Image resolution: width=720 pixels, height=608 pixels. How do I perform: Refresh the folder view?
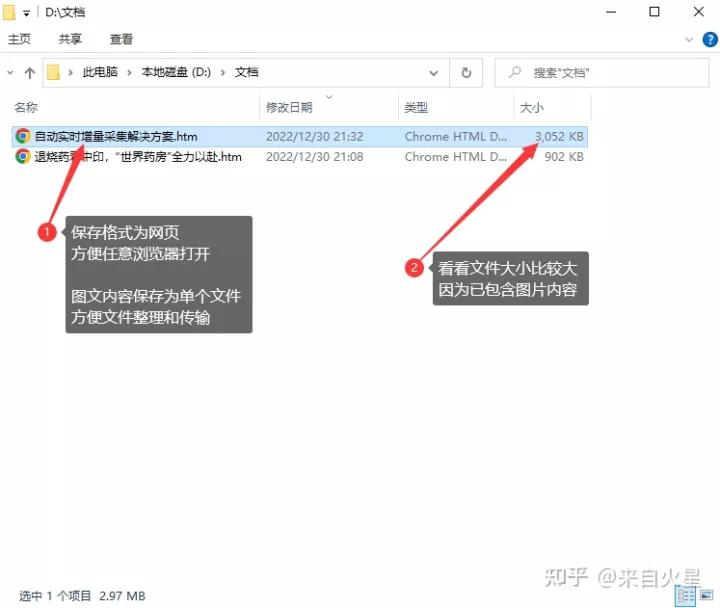(466, 73)
